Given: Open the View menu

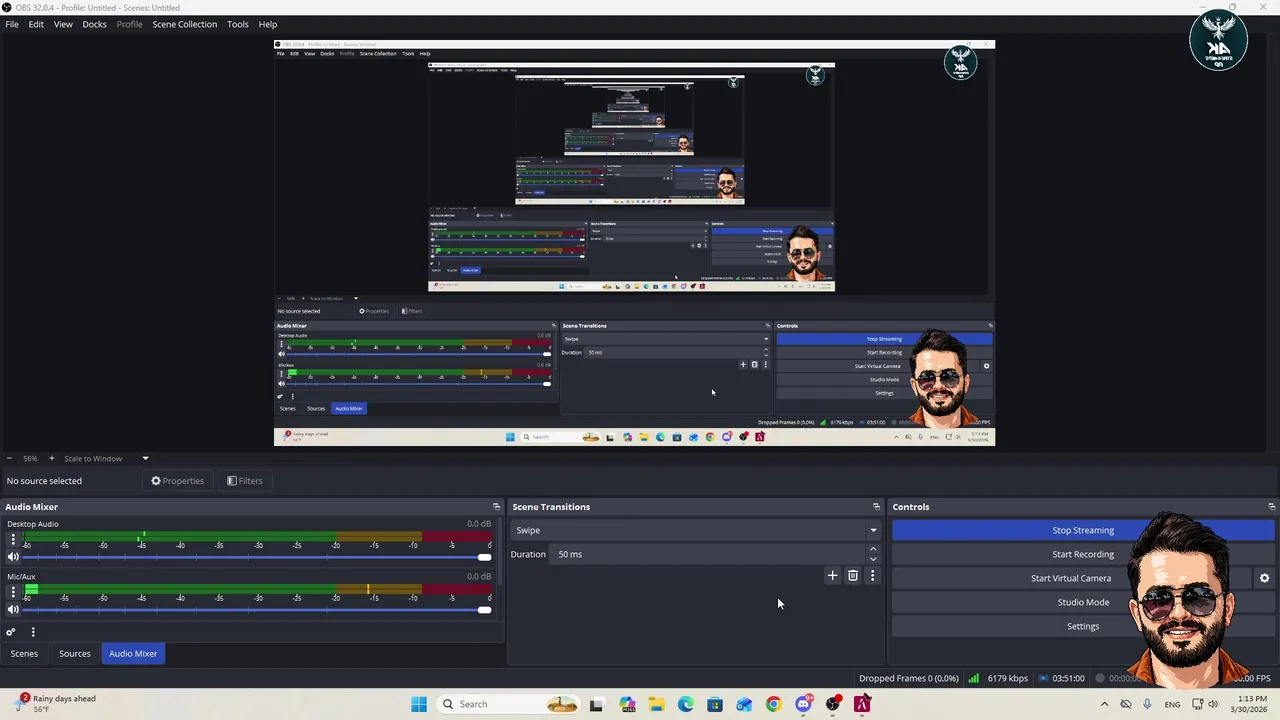Looking at the screenshot, I should tap(63, 24).
